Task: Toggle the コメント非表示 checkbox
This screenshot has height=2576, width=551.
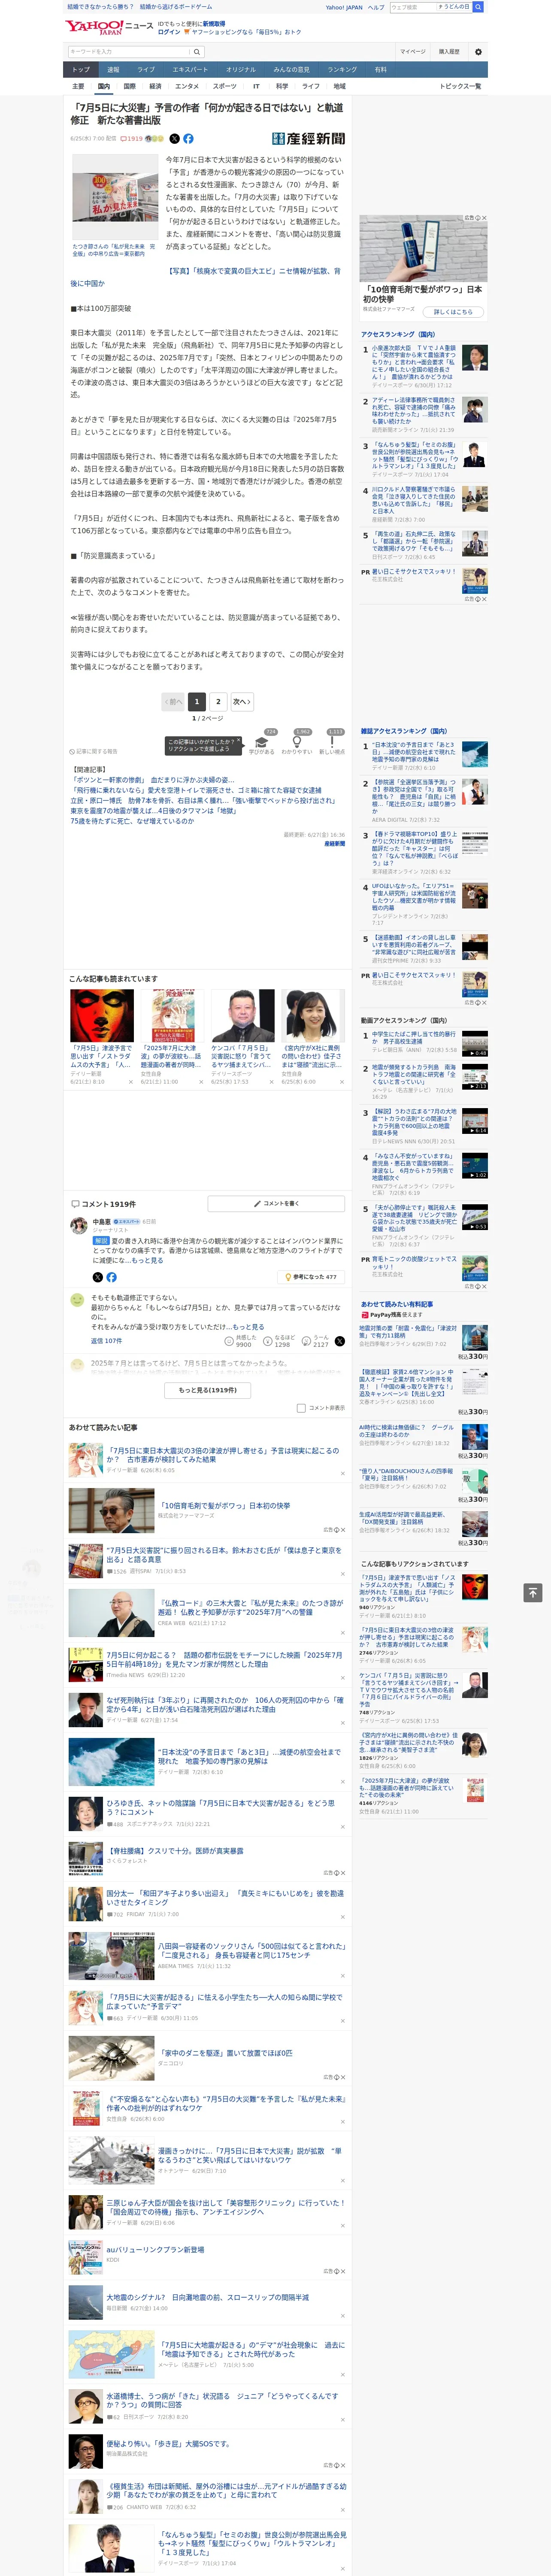Action: tap(301, 1408)
